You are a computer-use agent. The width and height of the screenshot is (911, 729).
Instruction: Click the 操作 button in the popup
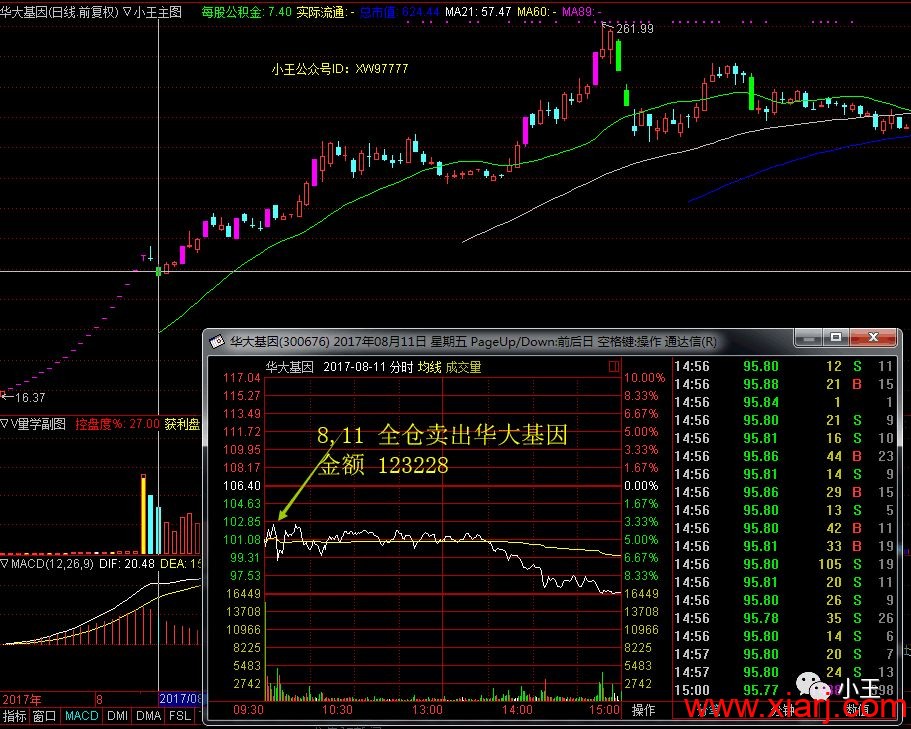(x=643, y=710)
